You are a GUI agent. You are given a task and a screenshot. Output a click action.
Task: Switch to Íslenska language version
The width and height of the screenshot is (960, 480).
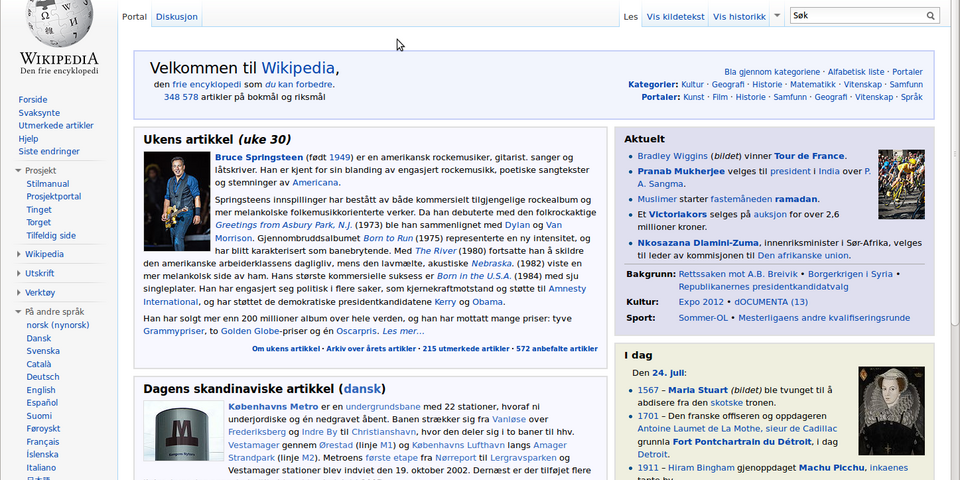[x=42, y=454]
